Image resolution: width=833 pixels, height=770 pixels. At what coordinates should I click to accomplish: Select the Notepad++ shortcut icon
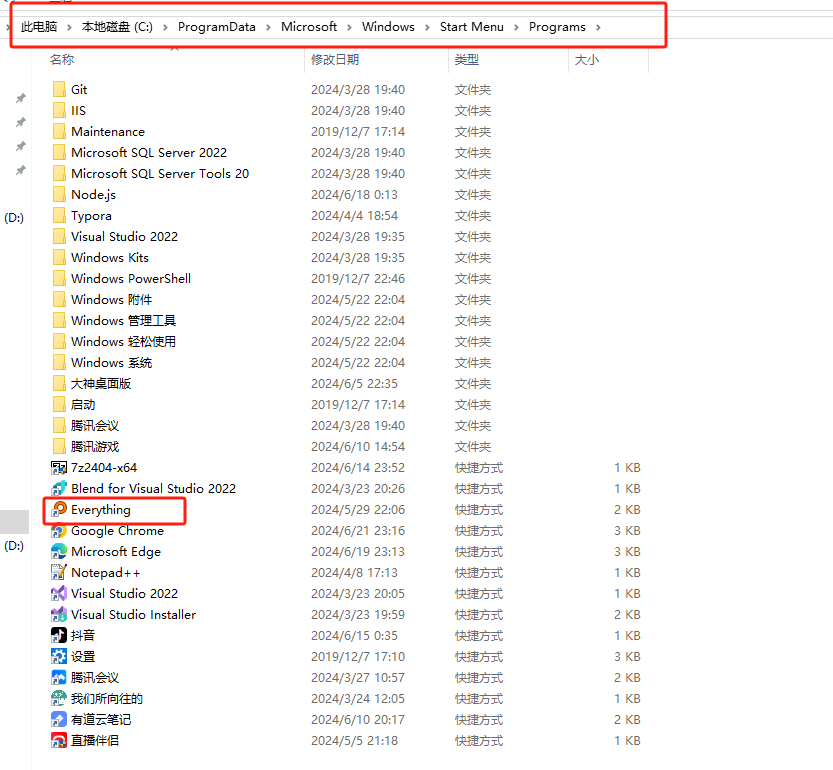click(59, 573)
